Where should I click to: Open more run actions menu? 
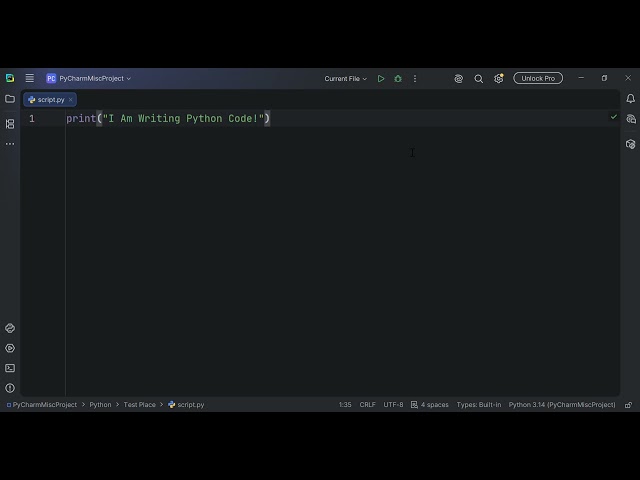[x=415, y=78]
